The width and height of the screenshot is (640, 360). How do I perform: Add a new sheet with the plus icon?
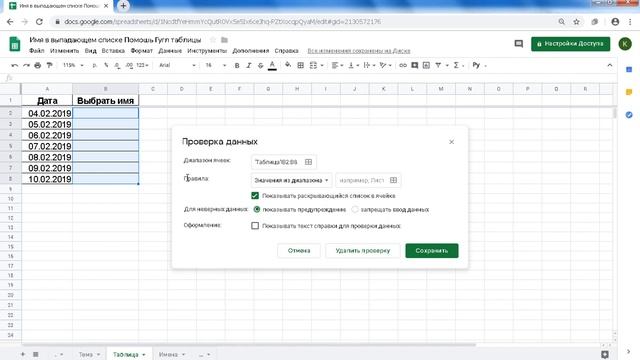click(x=23, y=354)
